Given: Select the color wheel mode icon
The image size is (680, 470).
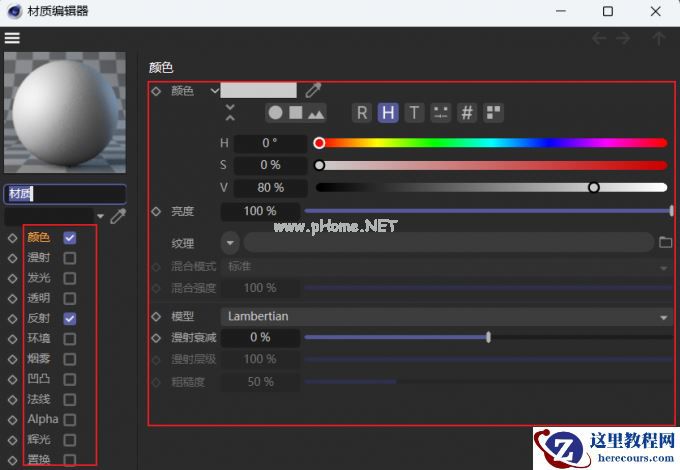Looking at the screenshot, I should pyautogui.click(x=275, y=113).
